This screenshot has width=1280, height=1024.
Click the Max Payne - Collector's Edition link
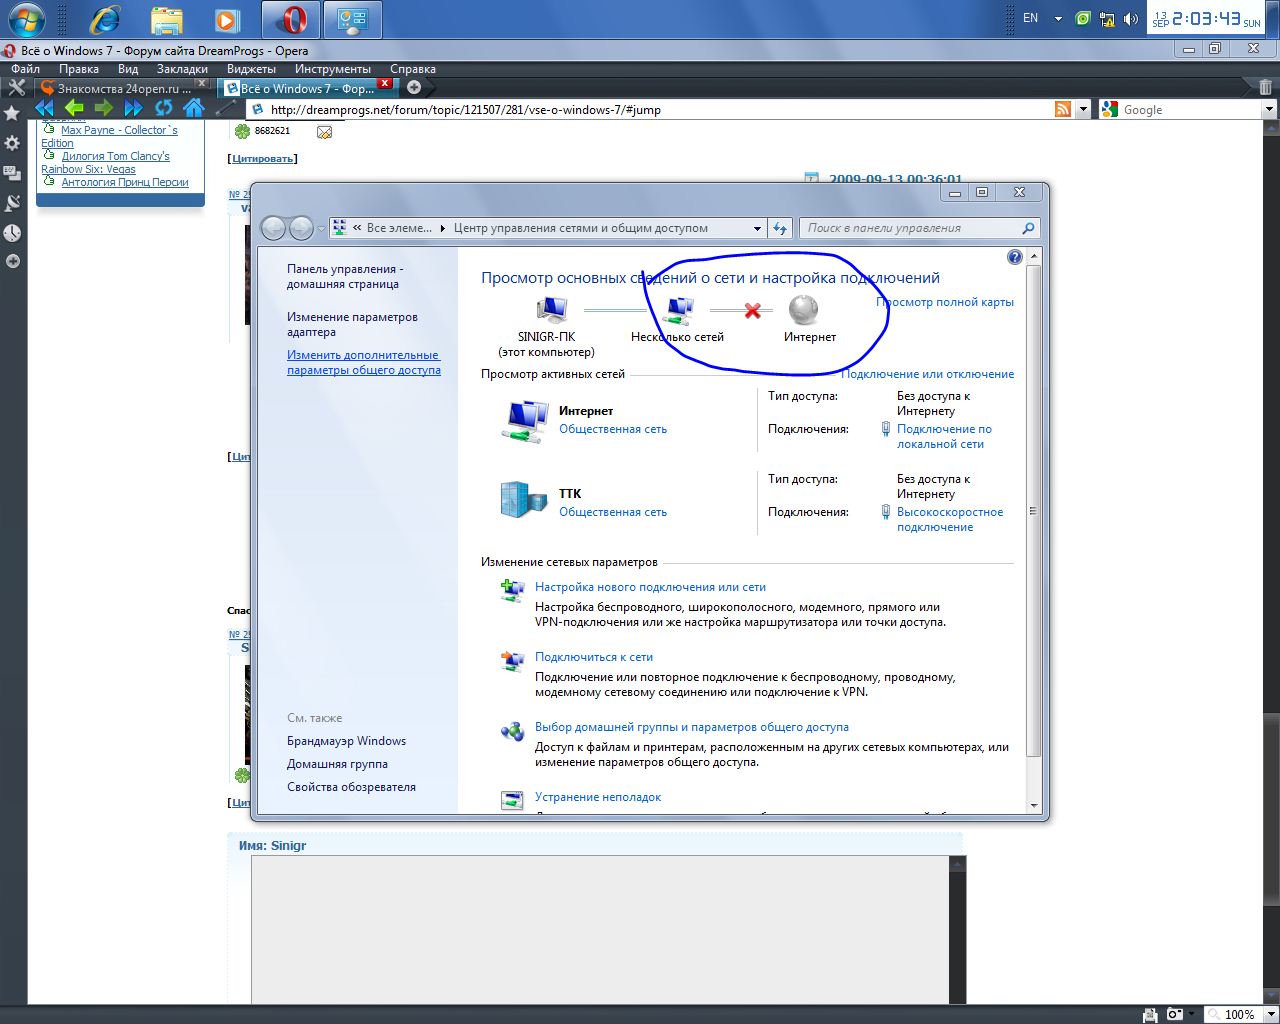click(109, 136)
